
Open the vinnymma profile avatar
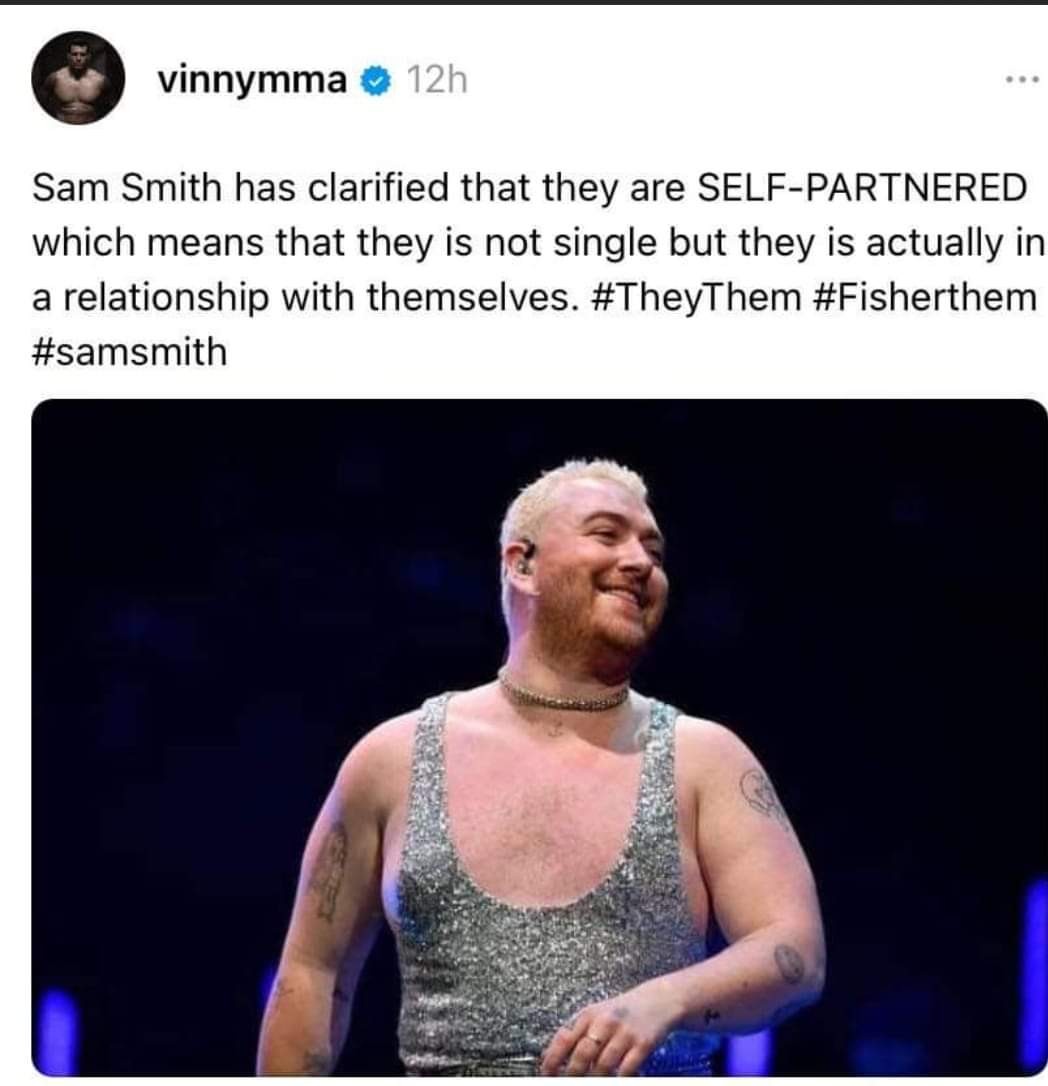coord(78,78)
